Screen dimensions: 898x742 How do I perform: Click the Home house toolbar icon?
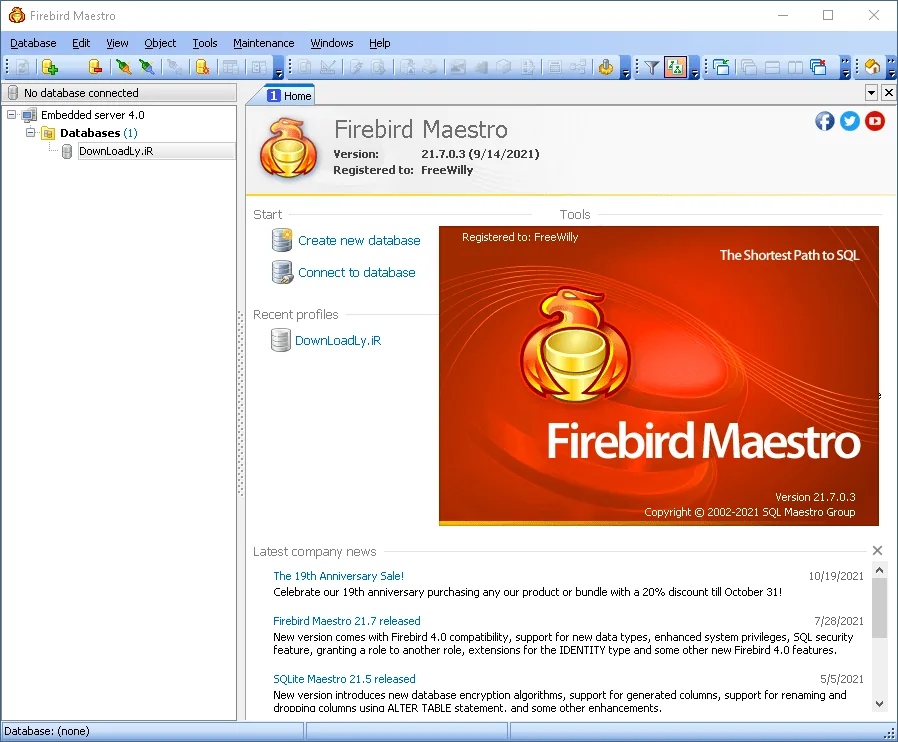point(872,68)
